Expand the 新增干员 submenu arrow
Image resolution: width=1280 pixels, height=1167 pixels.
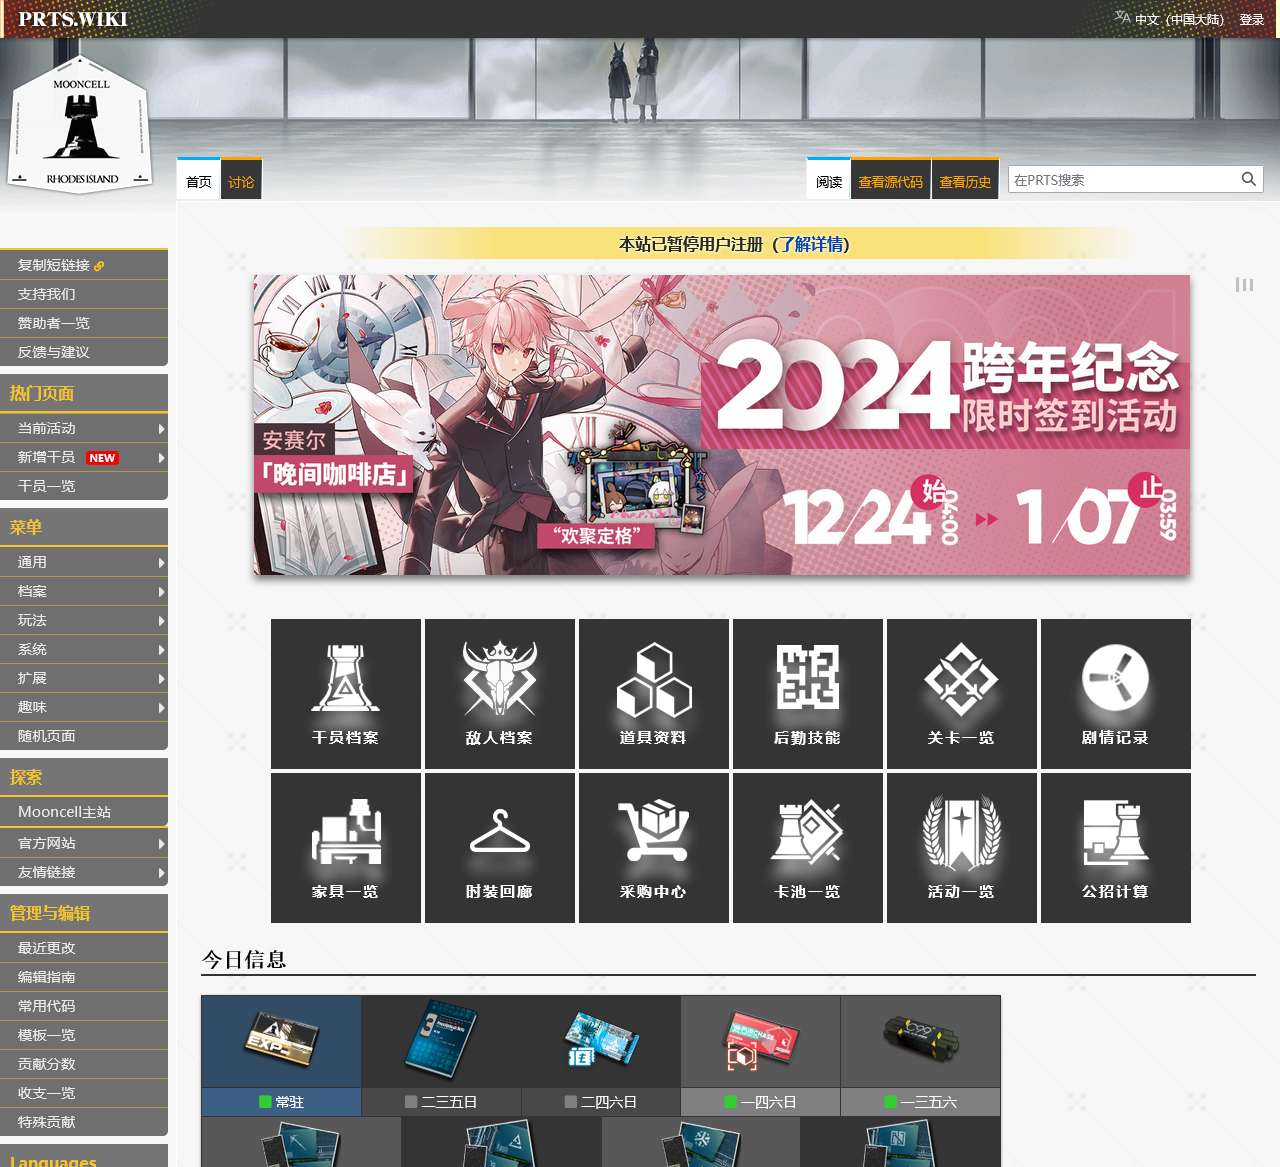click(161, 457)
